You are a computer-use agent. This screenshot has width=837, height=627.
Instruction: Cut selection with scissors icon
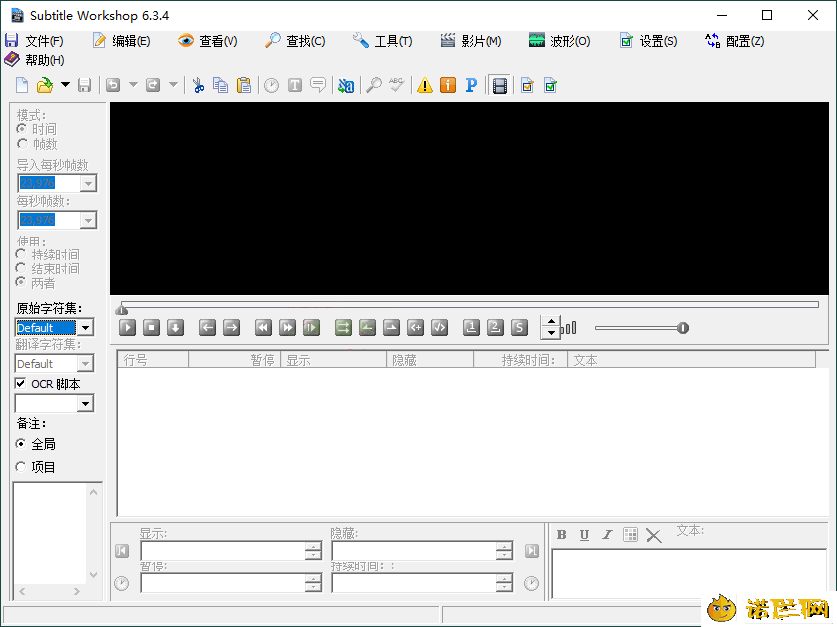click(x=198, y=85)
